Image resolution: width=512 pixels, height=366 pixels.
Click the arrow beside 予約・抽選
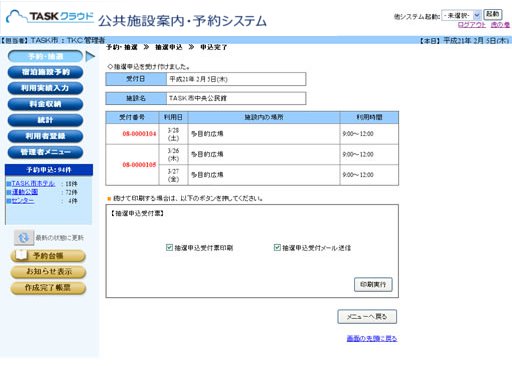pos(90,56)
